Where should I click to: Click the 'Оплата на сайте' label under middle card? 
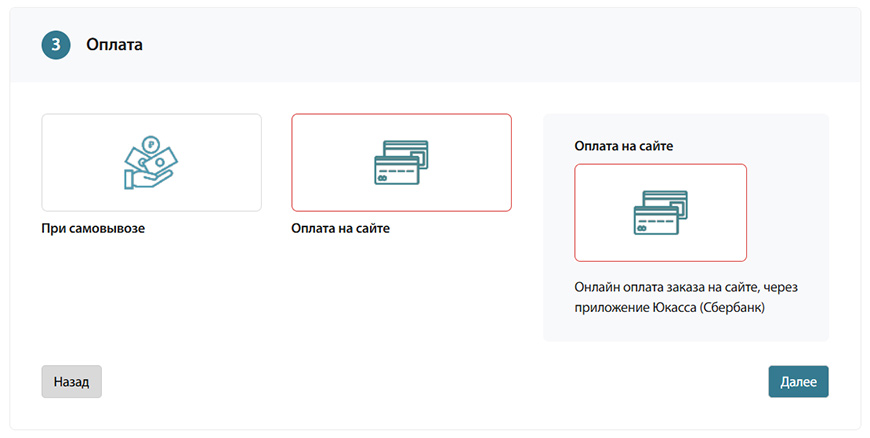tap(340, 228)
